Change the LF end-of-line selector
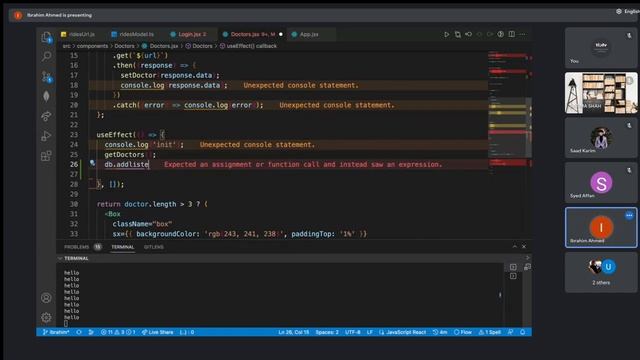Screen dimensions: 640x360 [369, 332]
